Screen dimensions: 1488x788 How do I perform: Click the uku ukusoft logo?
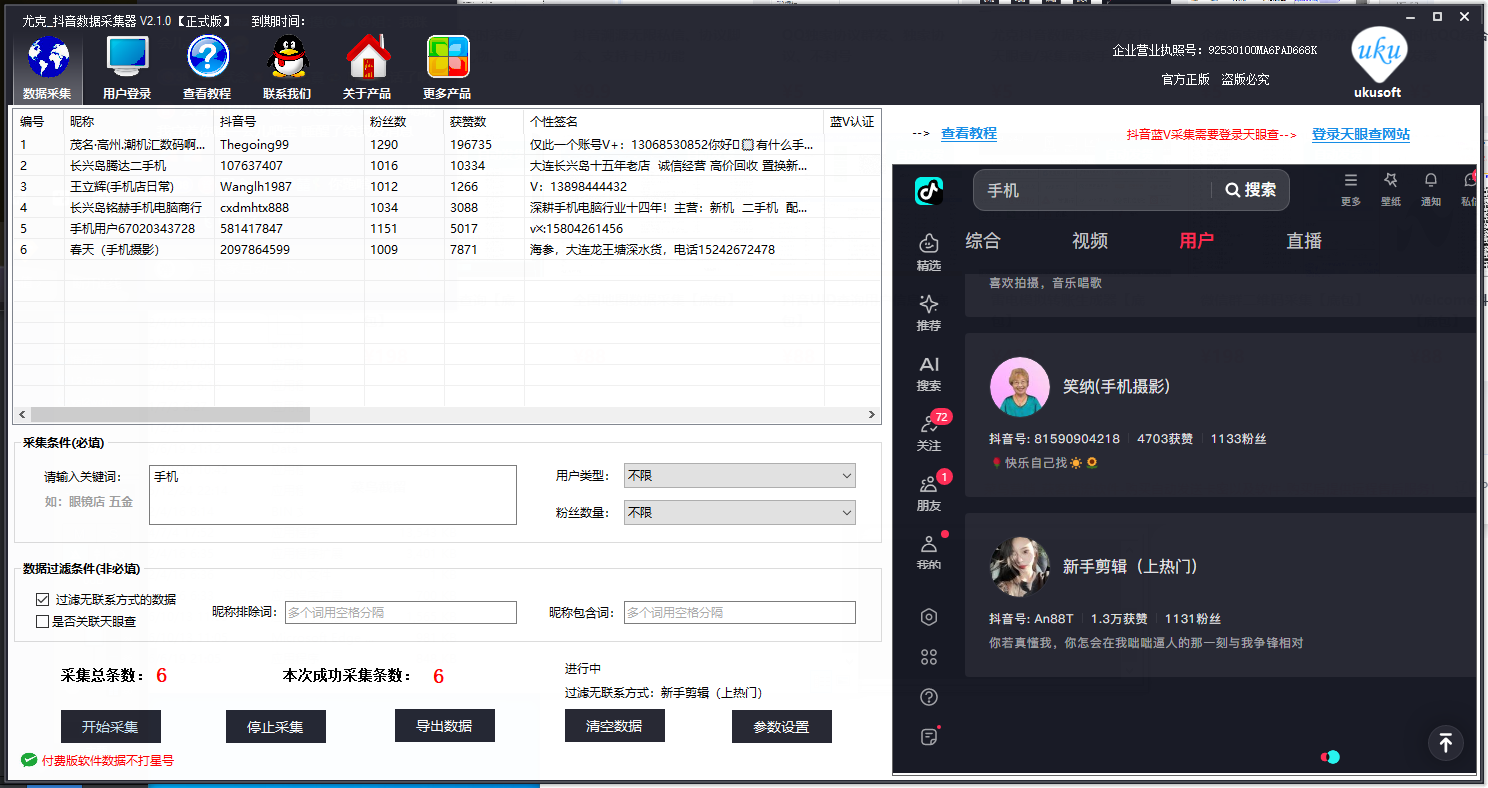(x=1379, y=63)
